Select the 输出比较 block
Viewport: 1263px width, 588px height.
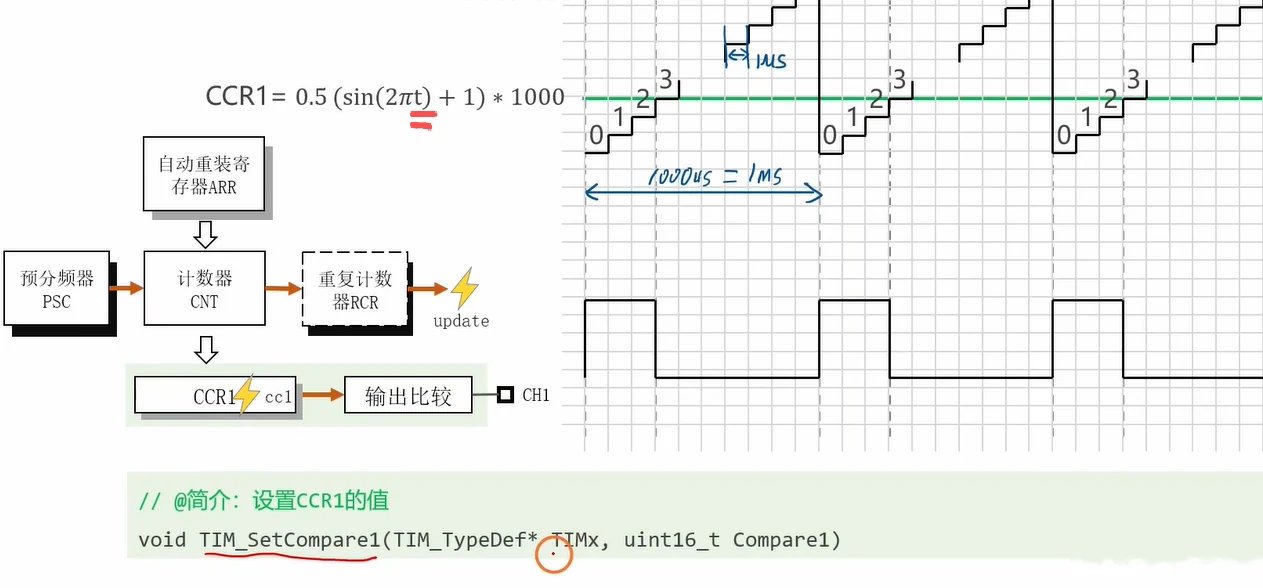coord(407,396)
